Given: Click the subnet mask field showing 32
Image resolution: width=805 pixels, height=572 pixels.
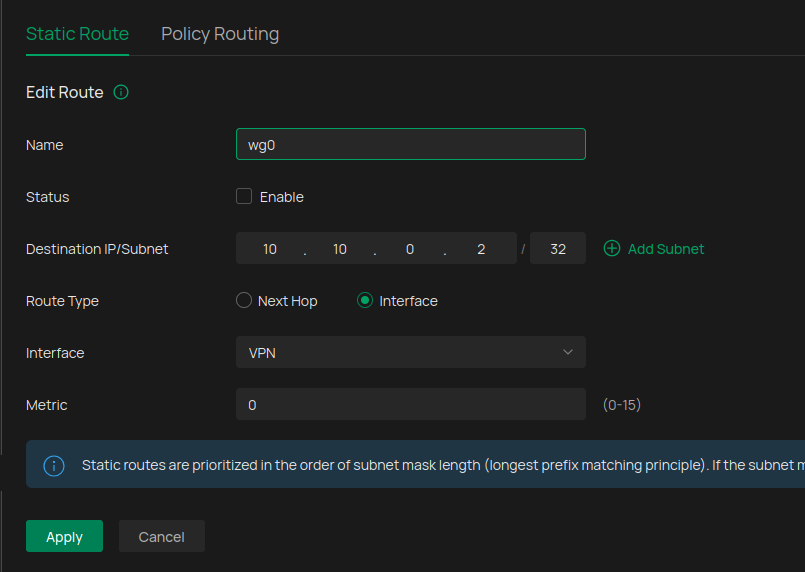Looking at the screenshot, I should pos(558,249).
